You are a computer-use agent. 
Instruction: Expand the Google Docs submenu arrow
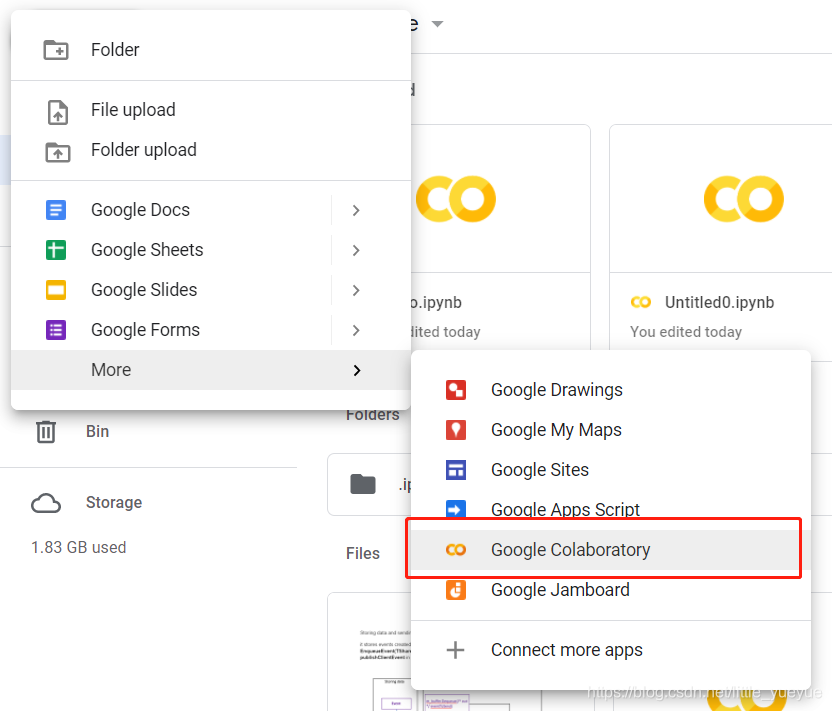(356, 211)
